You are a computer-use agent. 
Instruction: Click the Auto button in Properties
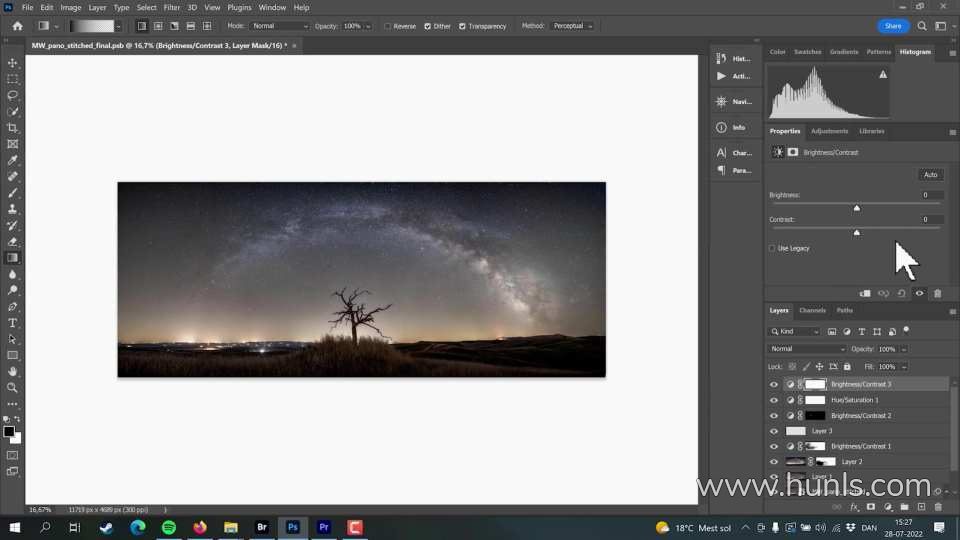pos(930,174)
